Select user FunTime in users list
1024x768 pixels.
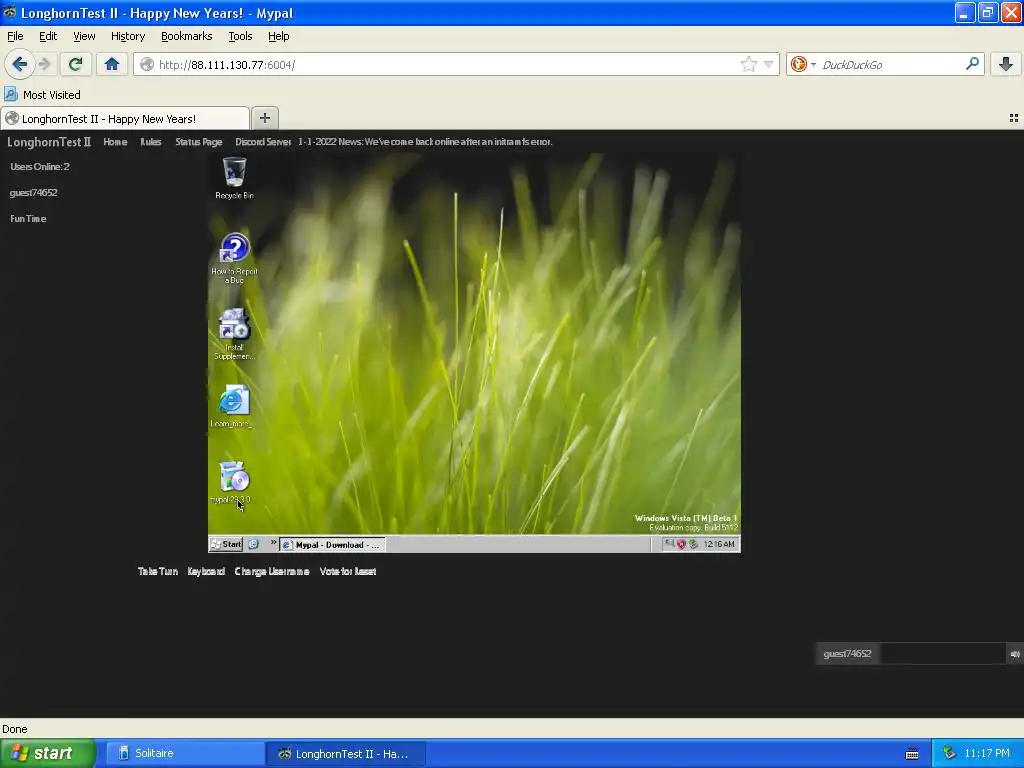(x=28, y=219)
